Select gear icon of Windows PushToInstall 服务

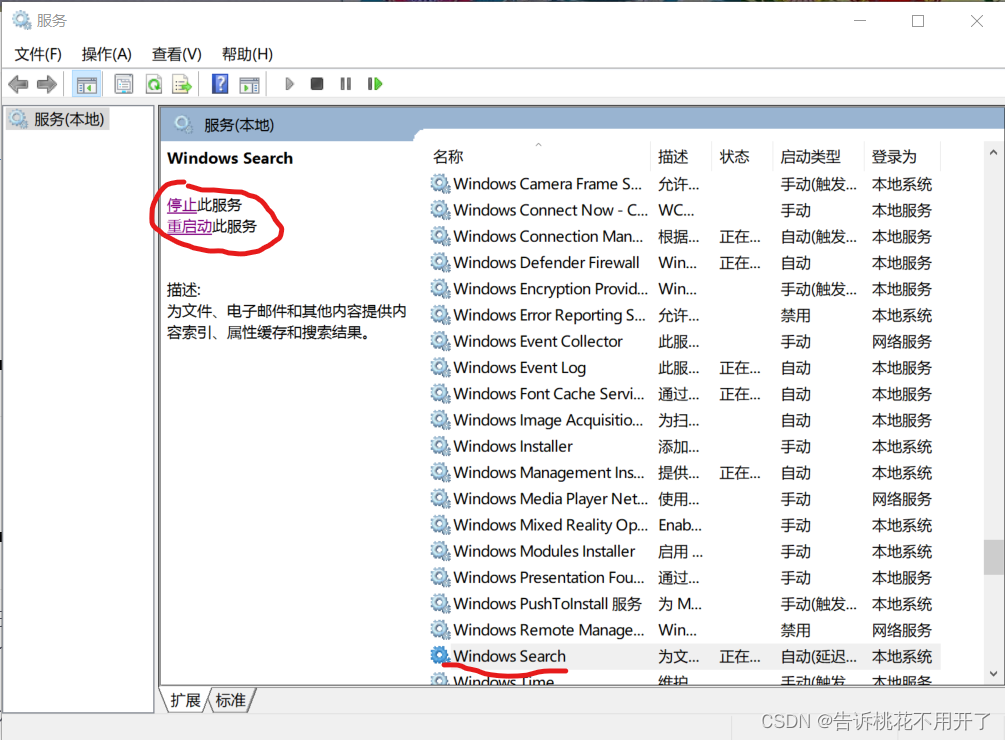440,604
